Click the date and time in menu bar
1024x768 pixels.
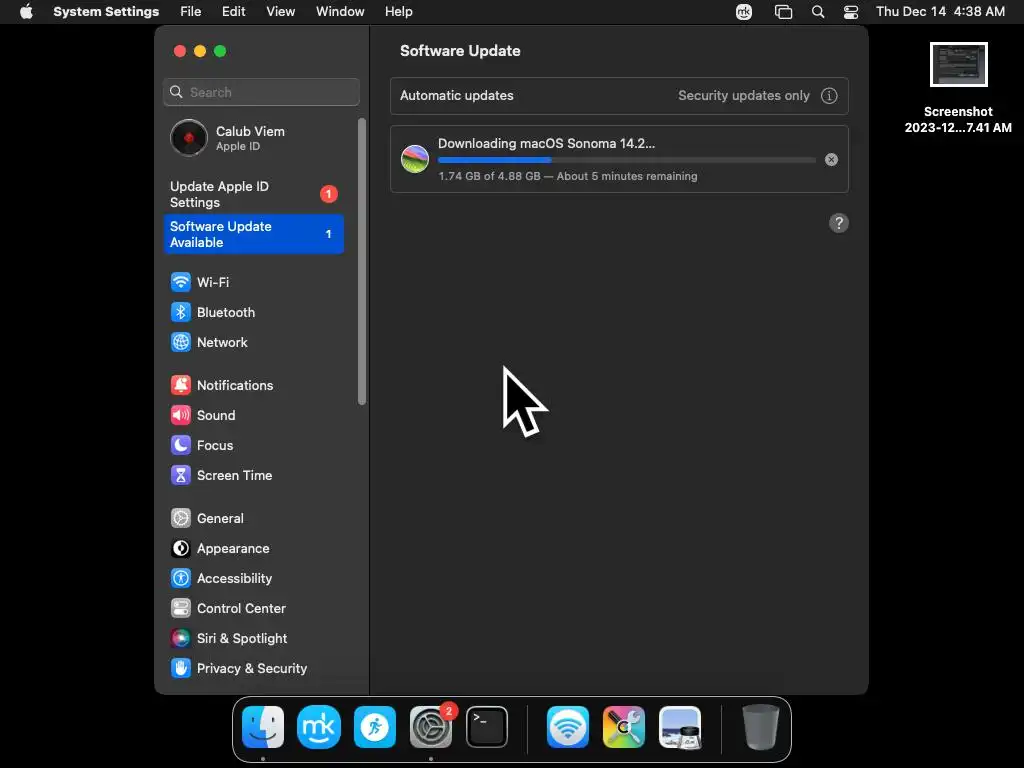point(940,12)
